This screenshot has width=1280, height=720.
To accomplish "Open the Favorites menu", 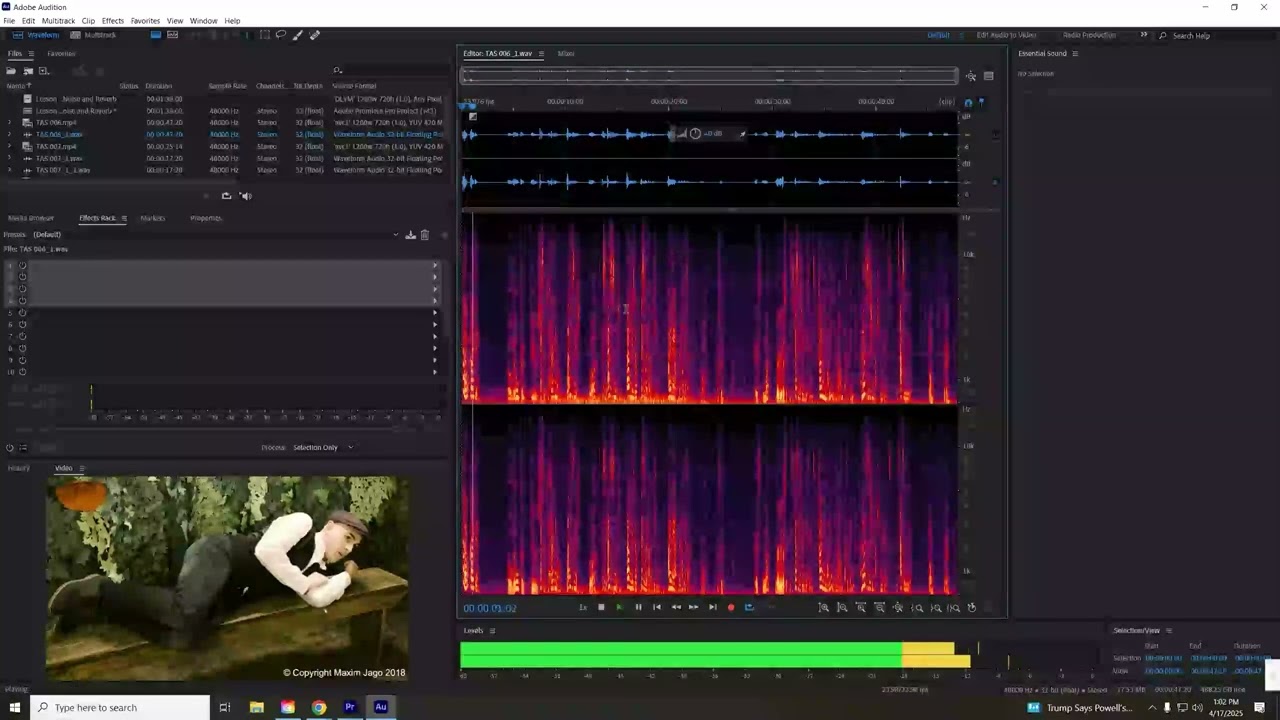I will point(145,21).
